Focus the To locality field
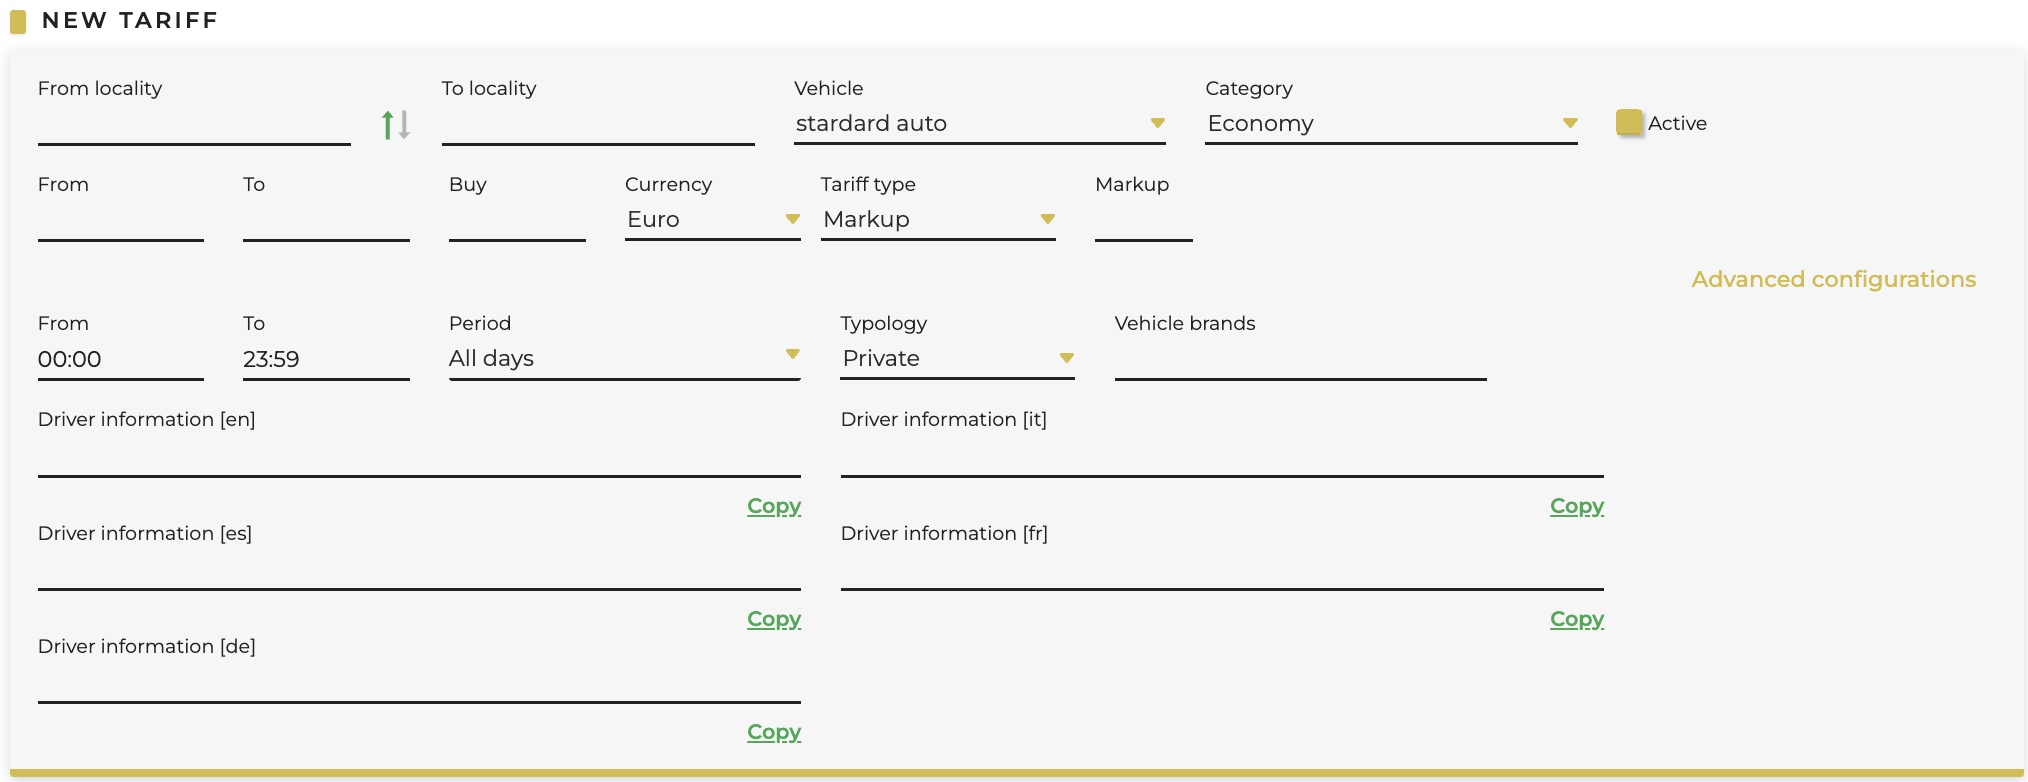The height and width of the screenshot is (782, 2028). pos(598,126)
